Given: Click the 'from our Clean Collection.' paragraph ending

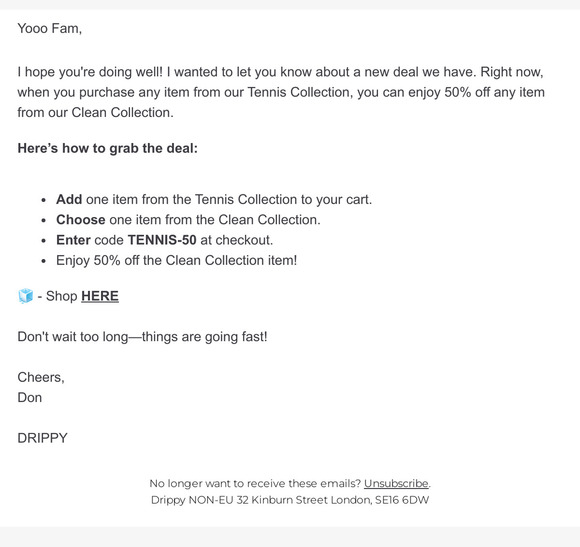Looking at the screenshot, I should (95, 112).
